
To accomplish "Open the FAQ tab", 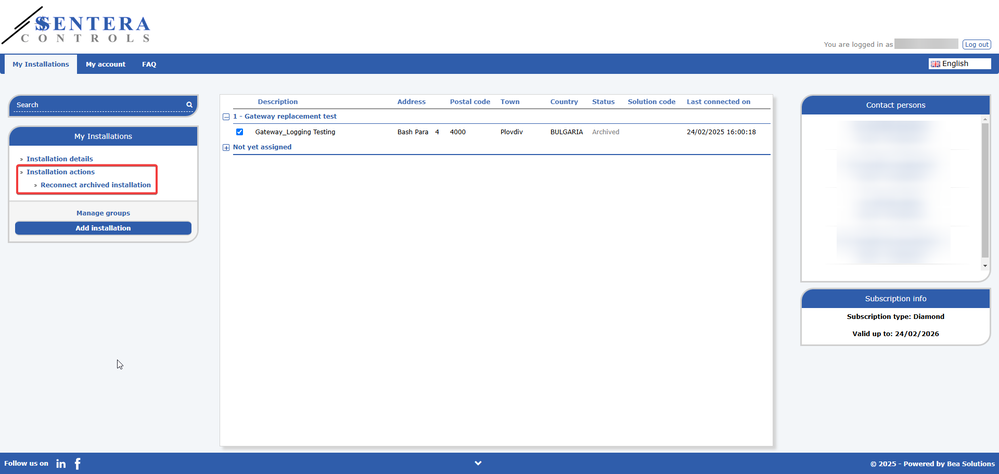I will point(149,64).
